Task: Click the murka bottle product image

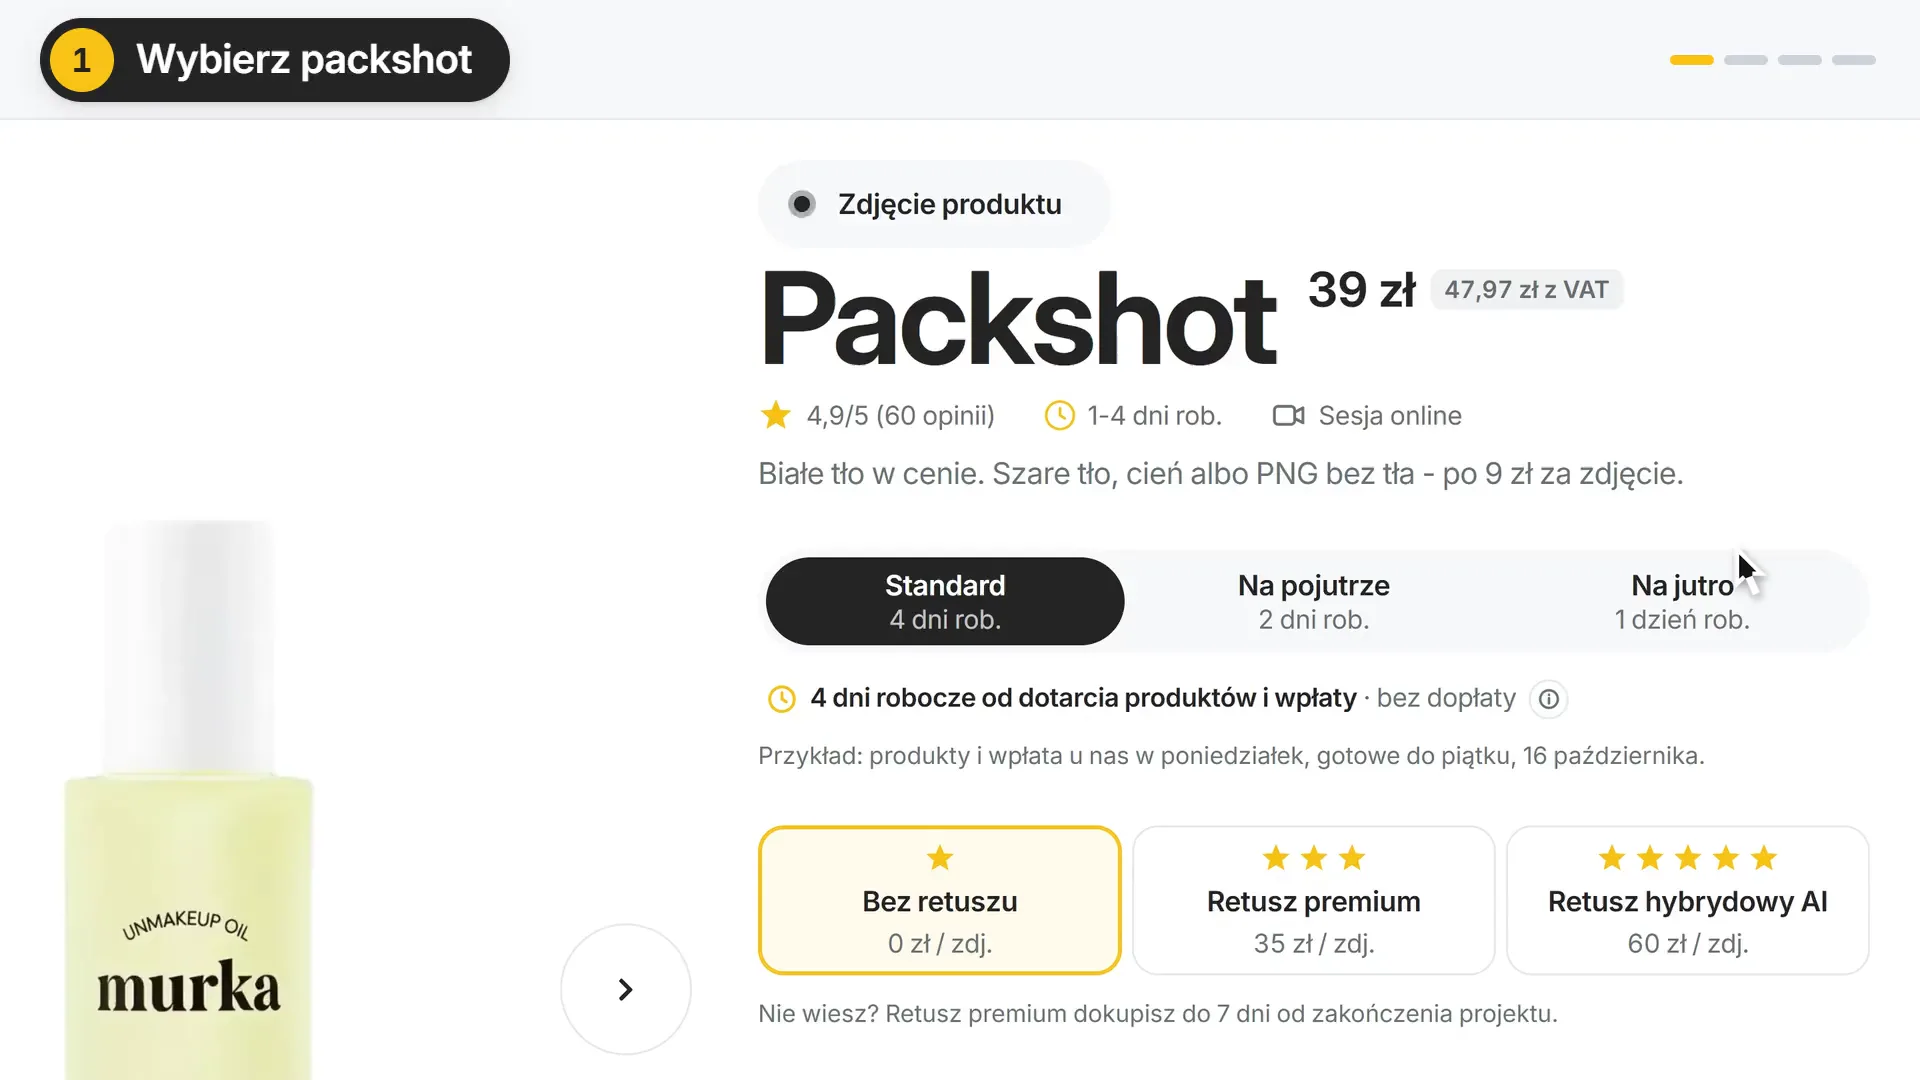Action: [x=189, y=800]
